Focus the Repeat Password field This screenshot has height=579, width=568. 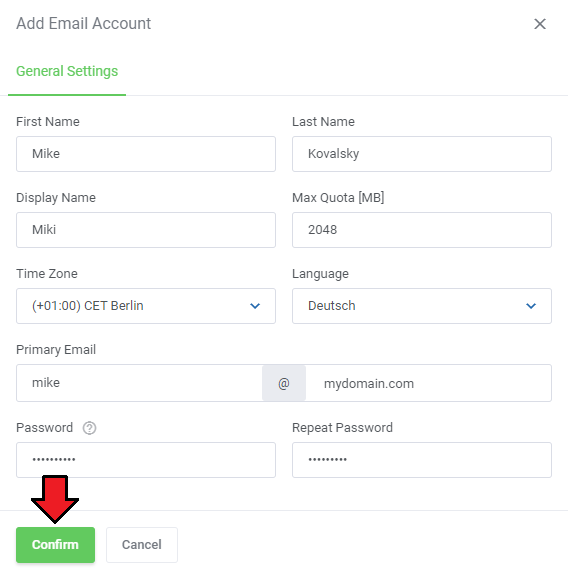pyautogui.click(x=422, y=460)
